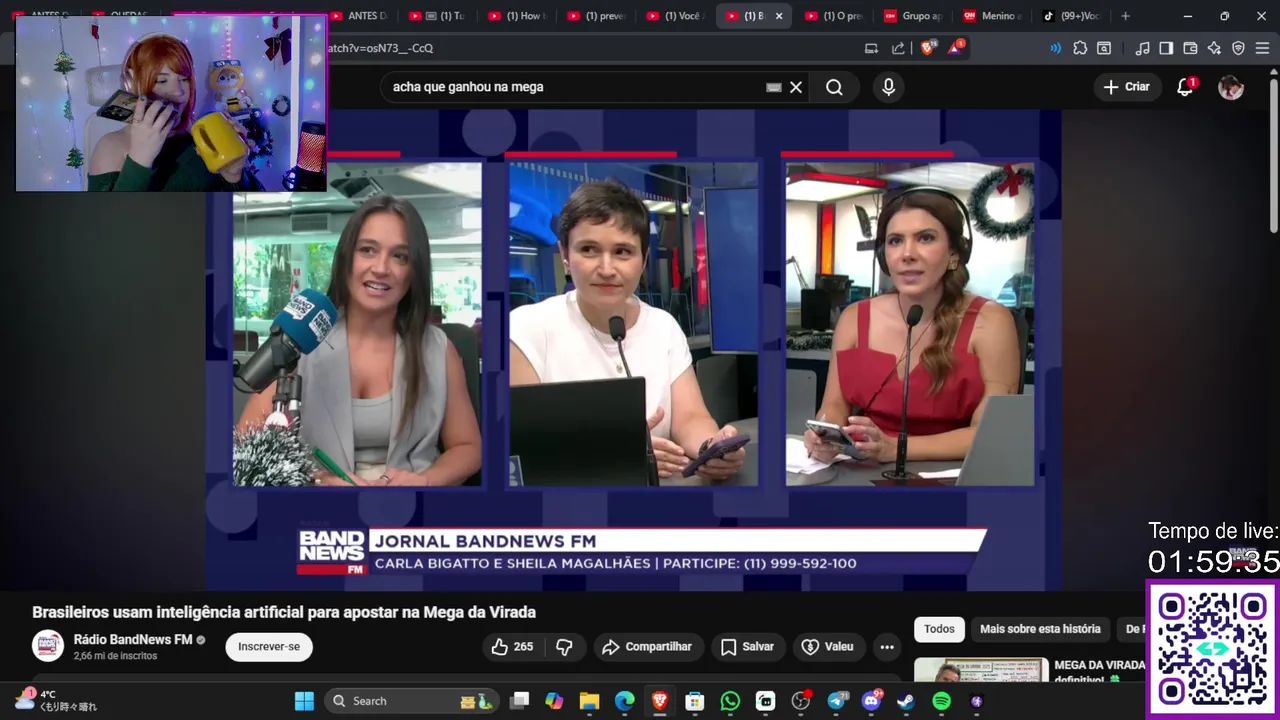Click the Brave Shields lion icon
Viewport: 1280px width, 720px height.
point(927,47)
